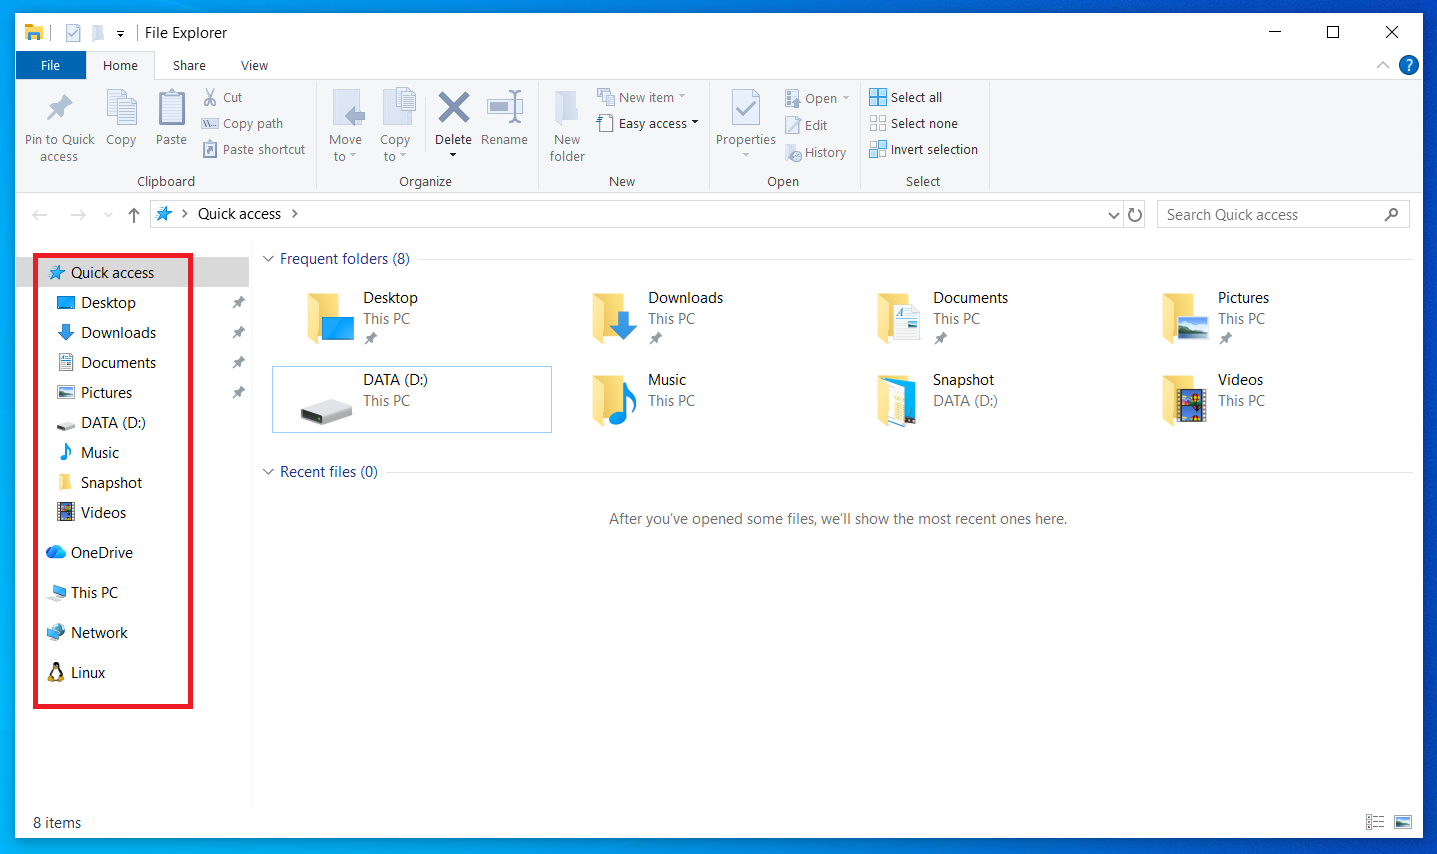Click Copy path command

pos(243,123)
